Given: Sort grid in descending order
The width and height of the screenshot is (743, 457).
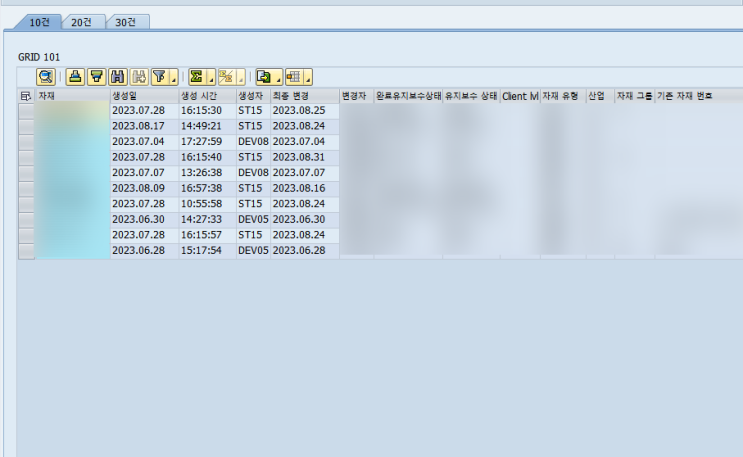Looking at the screenshot, I should tap(97, 77).
